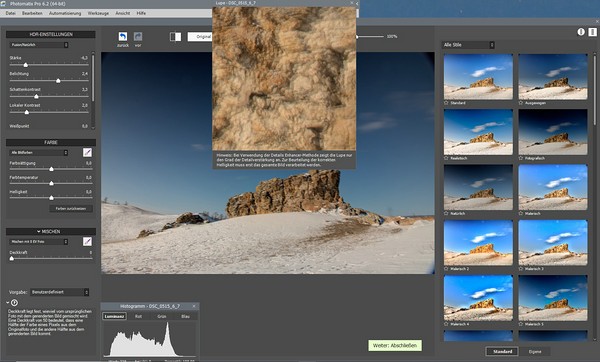
Task: Favorite the Realistisch preset star
Action: click(x=446, y=158)
